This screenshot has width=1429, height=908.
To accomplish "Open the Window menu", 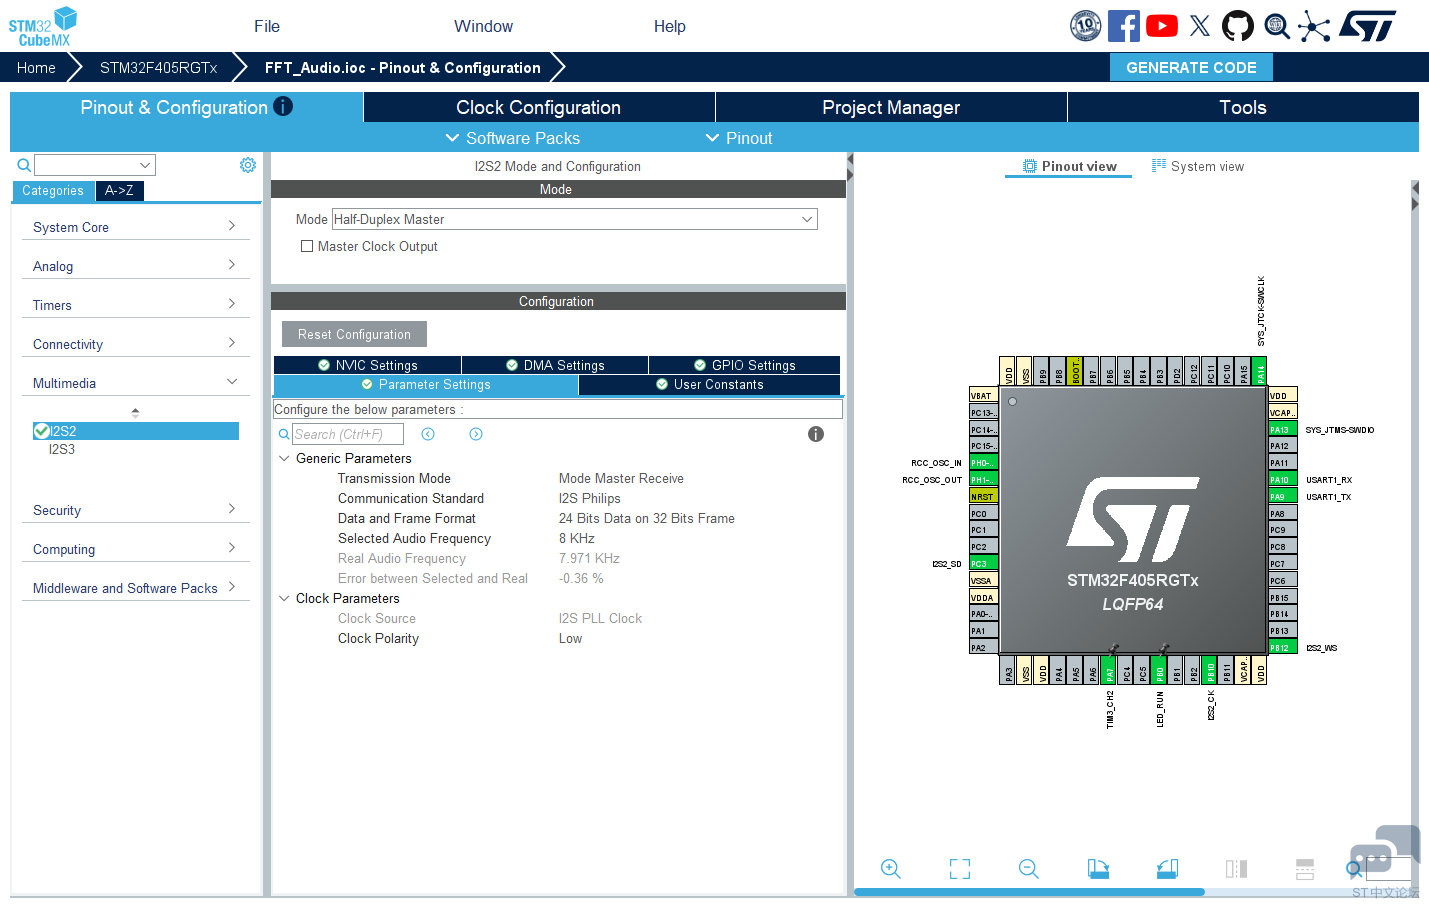I will [483, 26].
